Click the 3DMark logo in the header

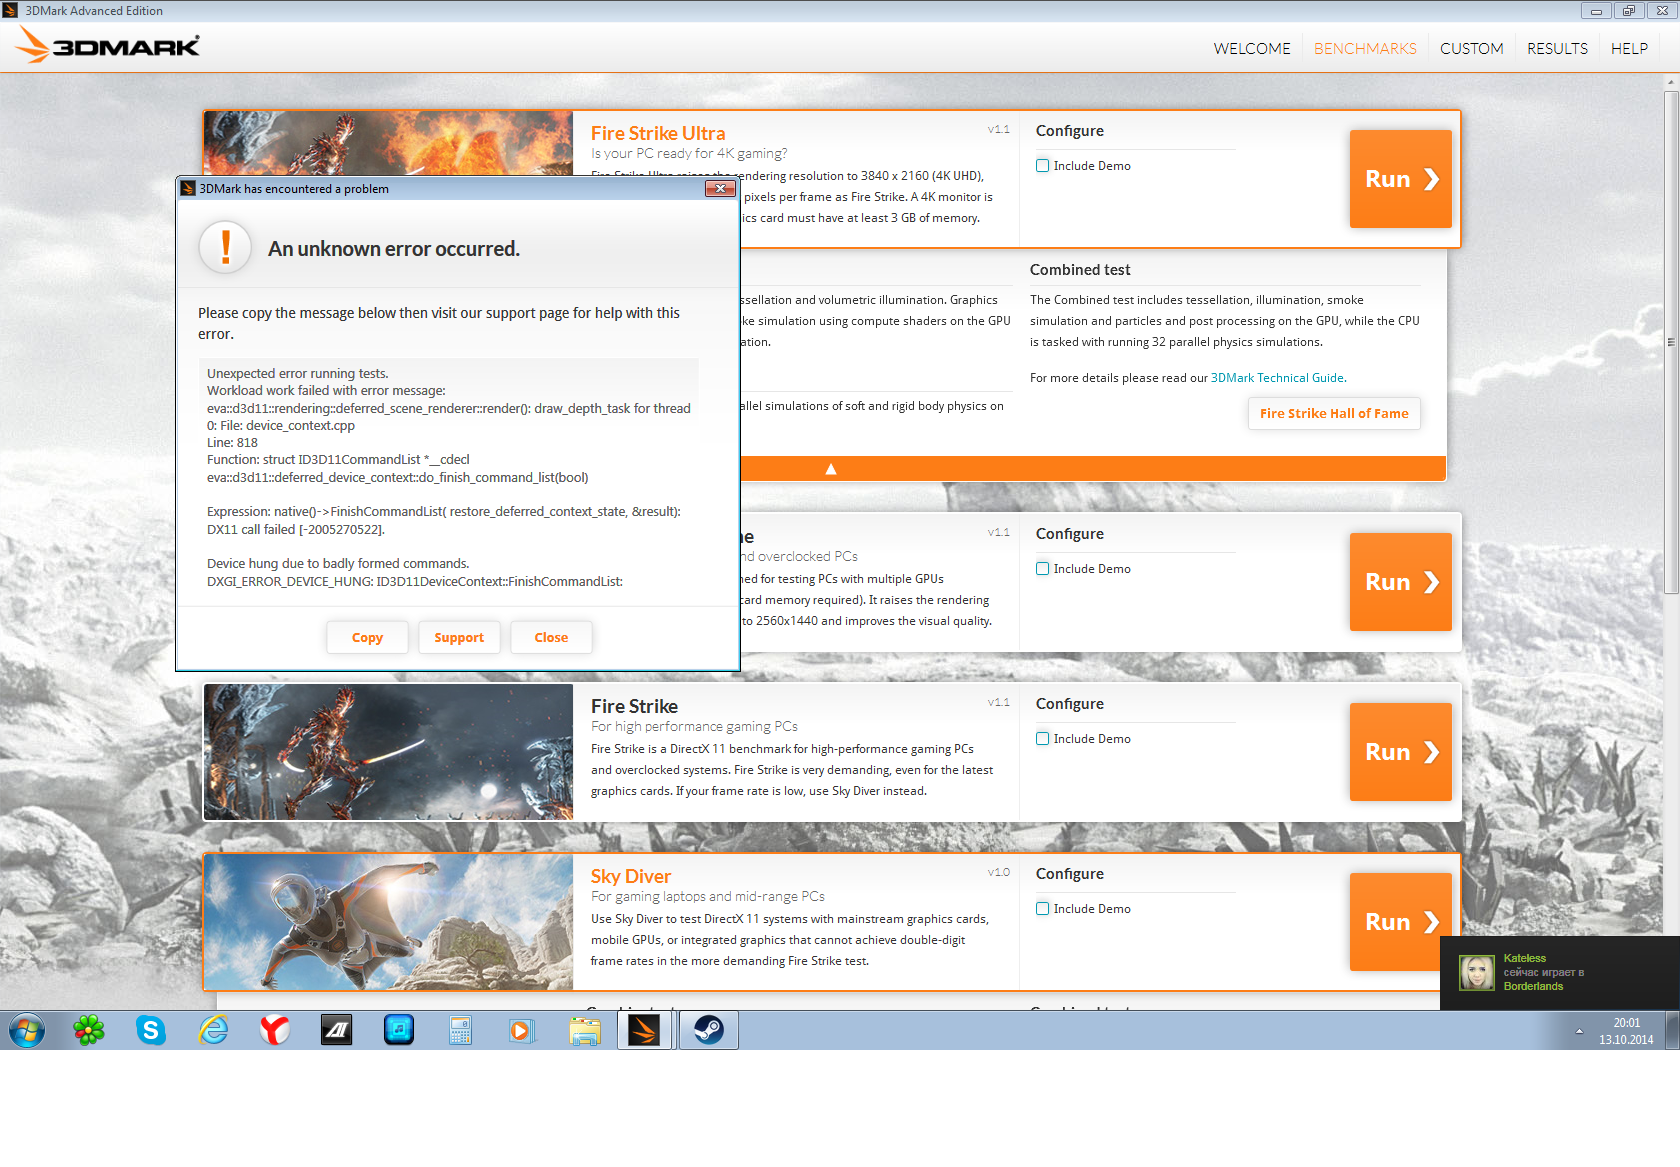108,45
